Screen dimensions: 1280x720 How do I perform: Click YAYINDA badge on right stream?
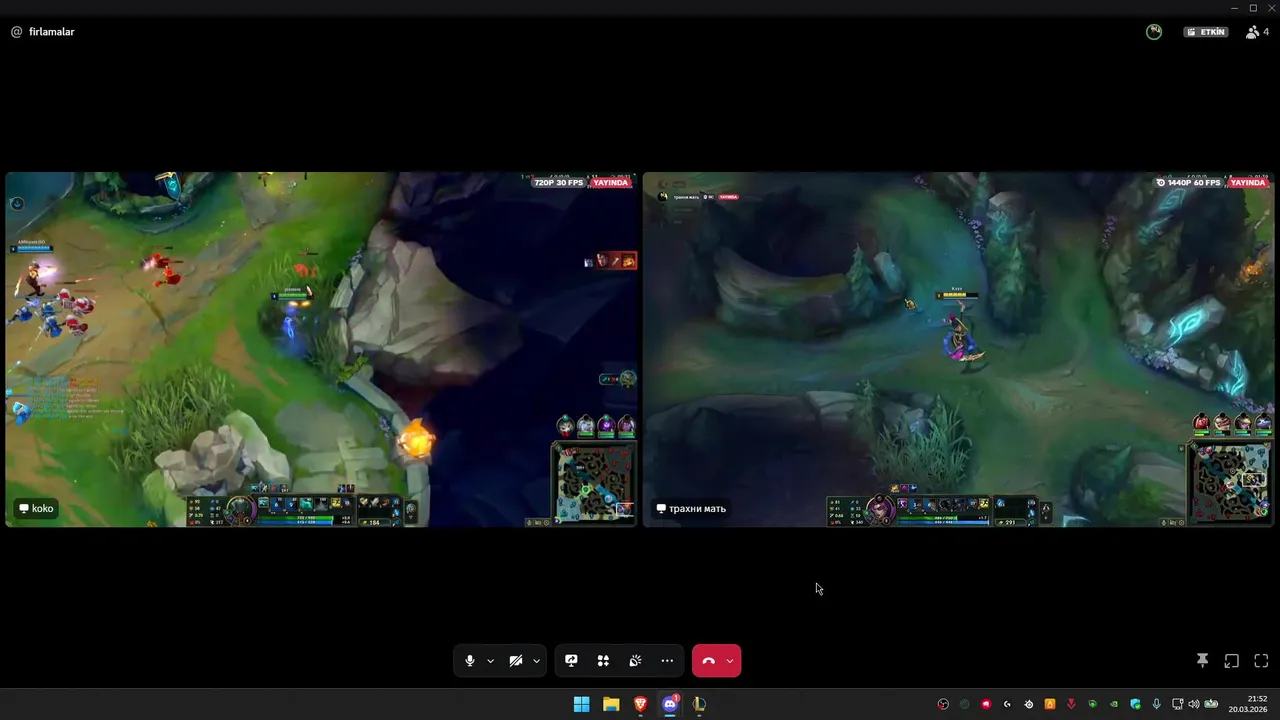1248,183
